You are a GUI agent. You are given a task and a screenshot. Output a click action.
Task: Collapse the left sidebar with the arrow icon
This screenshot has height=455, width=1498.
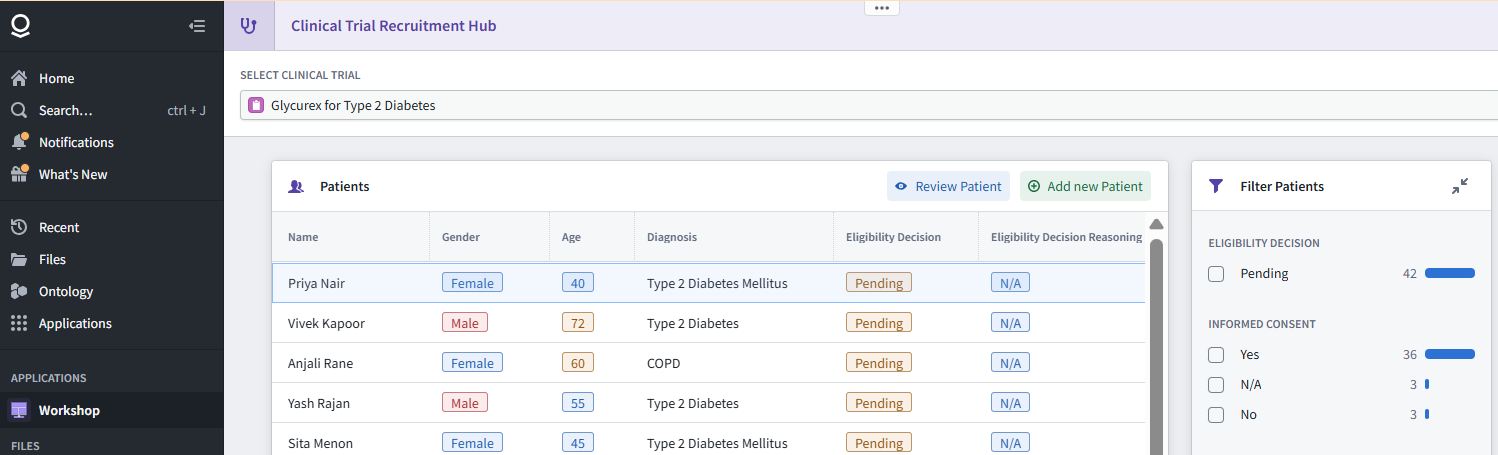click(197, 26)
